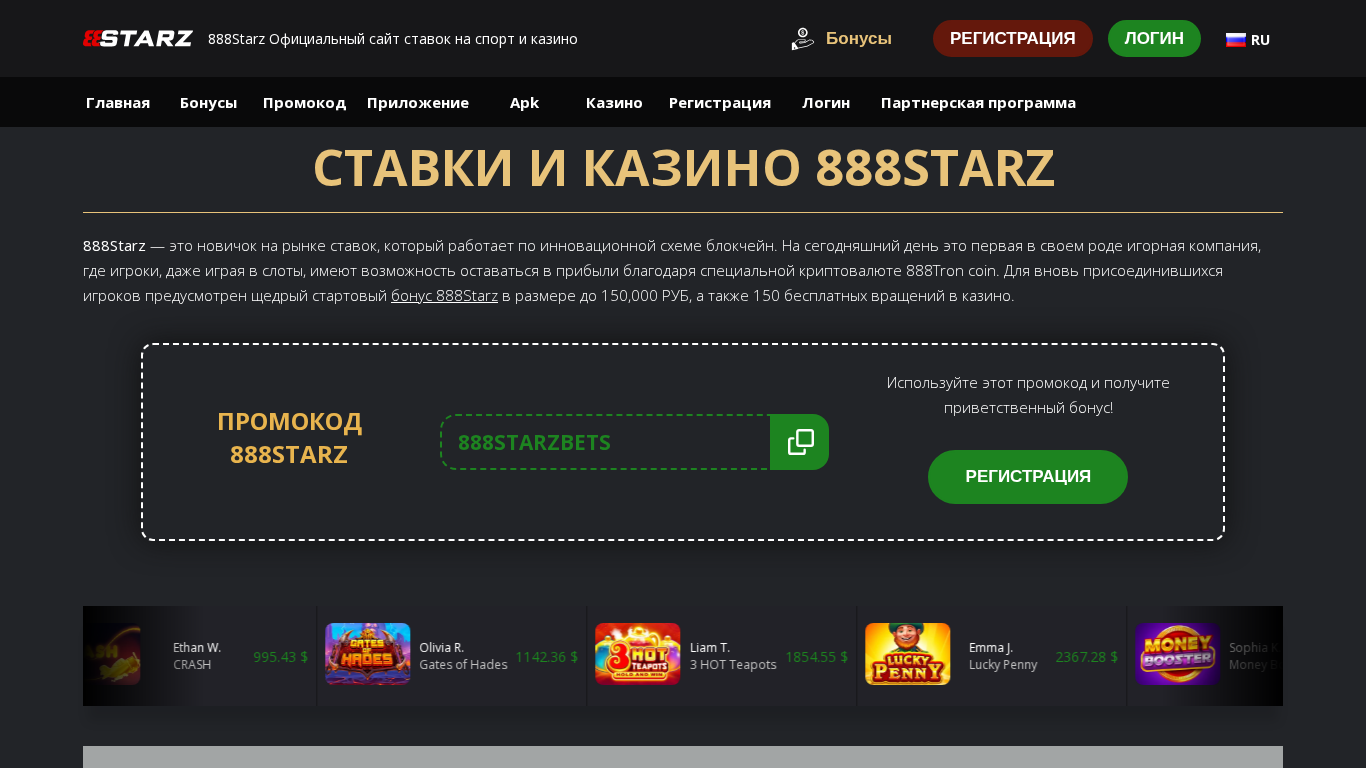
Task: Click the 888STARZBETS promo code field
Action: pos(605,442)
